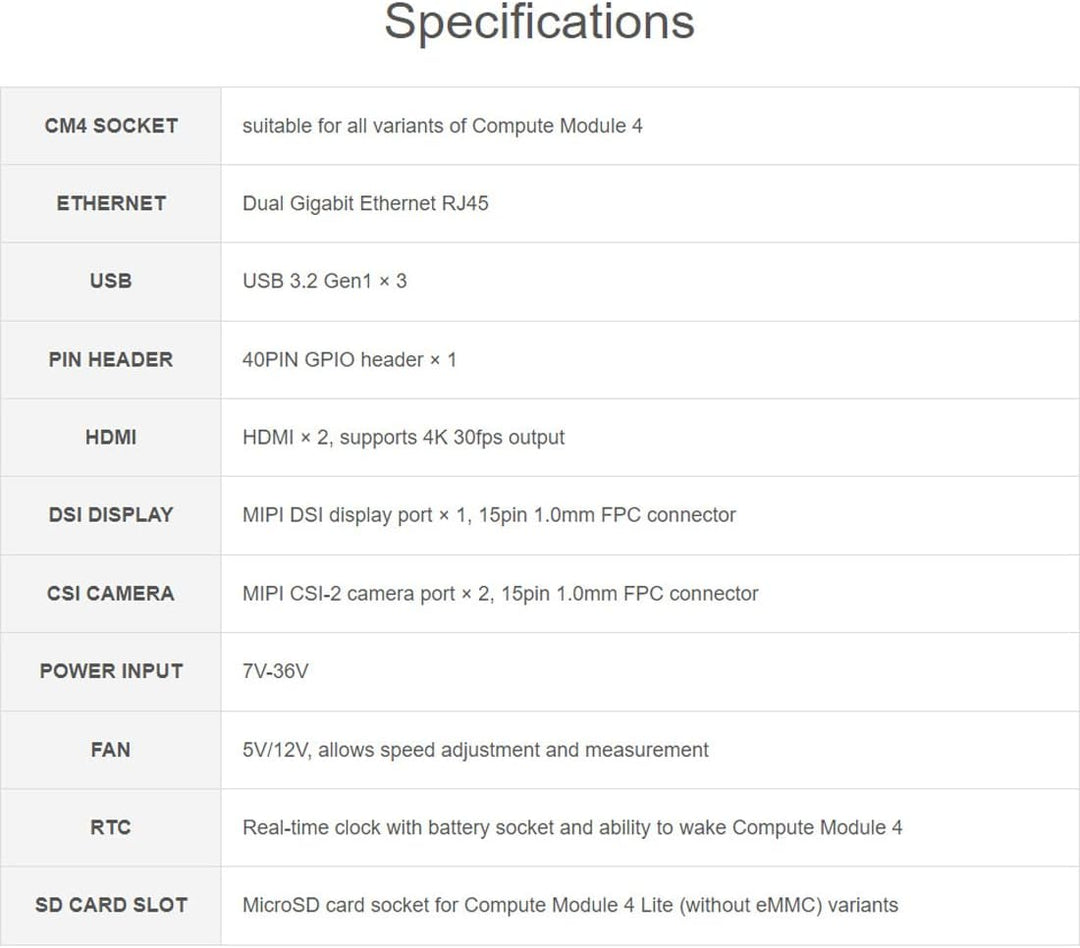1080x948 pixels.
Task: Click the ETHERNET row label
Action: coord(111,203)
